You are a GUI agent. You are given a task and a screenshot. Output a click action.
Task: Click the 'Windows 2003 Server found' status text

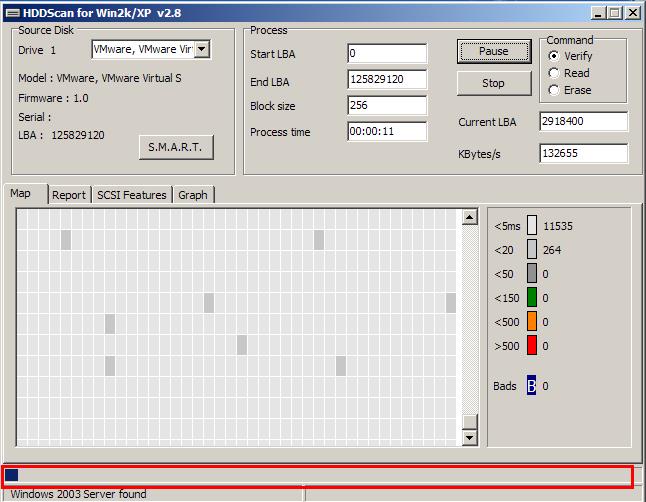[x=78, y=494]
